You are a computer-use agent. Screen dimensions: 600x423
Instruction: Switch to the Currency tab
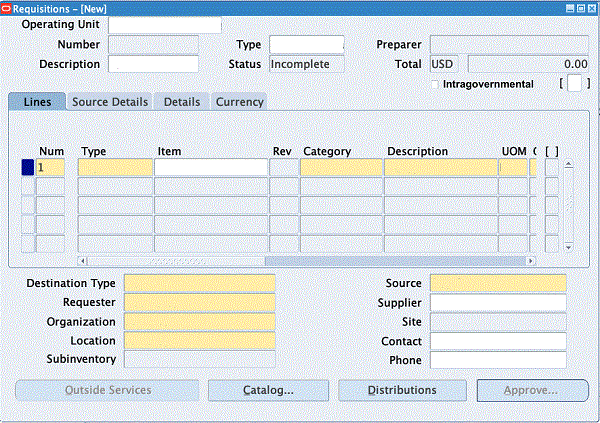coord(239,102)
